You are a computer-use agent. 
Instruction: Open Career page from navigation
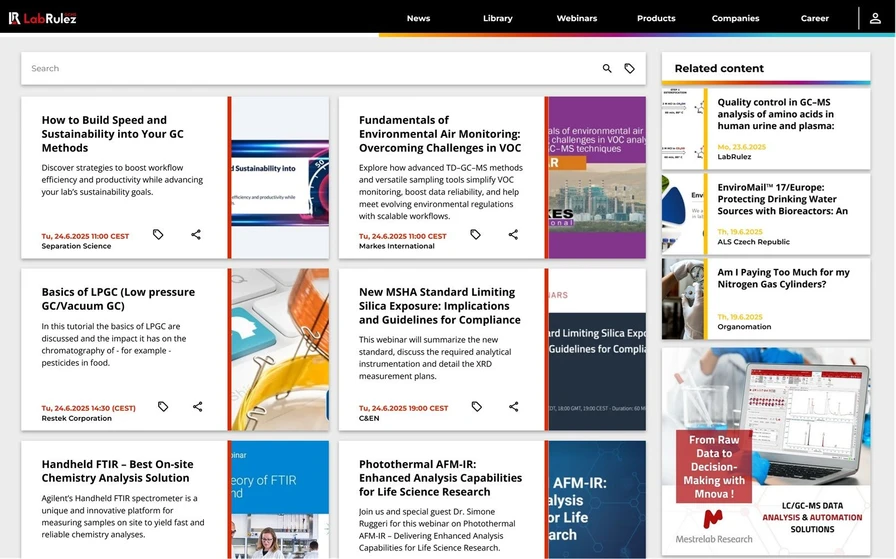click(814, 18)
